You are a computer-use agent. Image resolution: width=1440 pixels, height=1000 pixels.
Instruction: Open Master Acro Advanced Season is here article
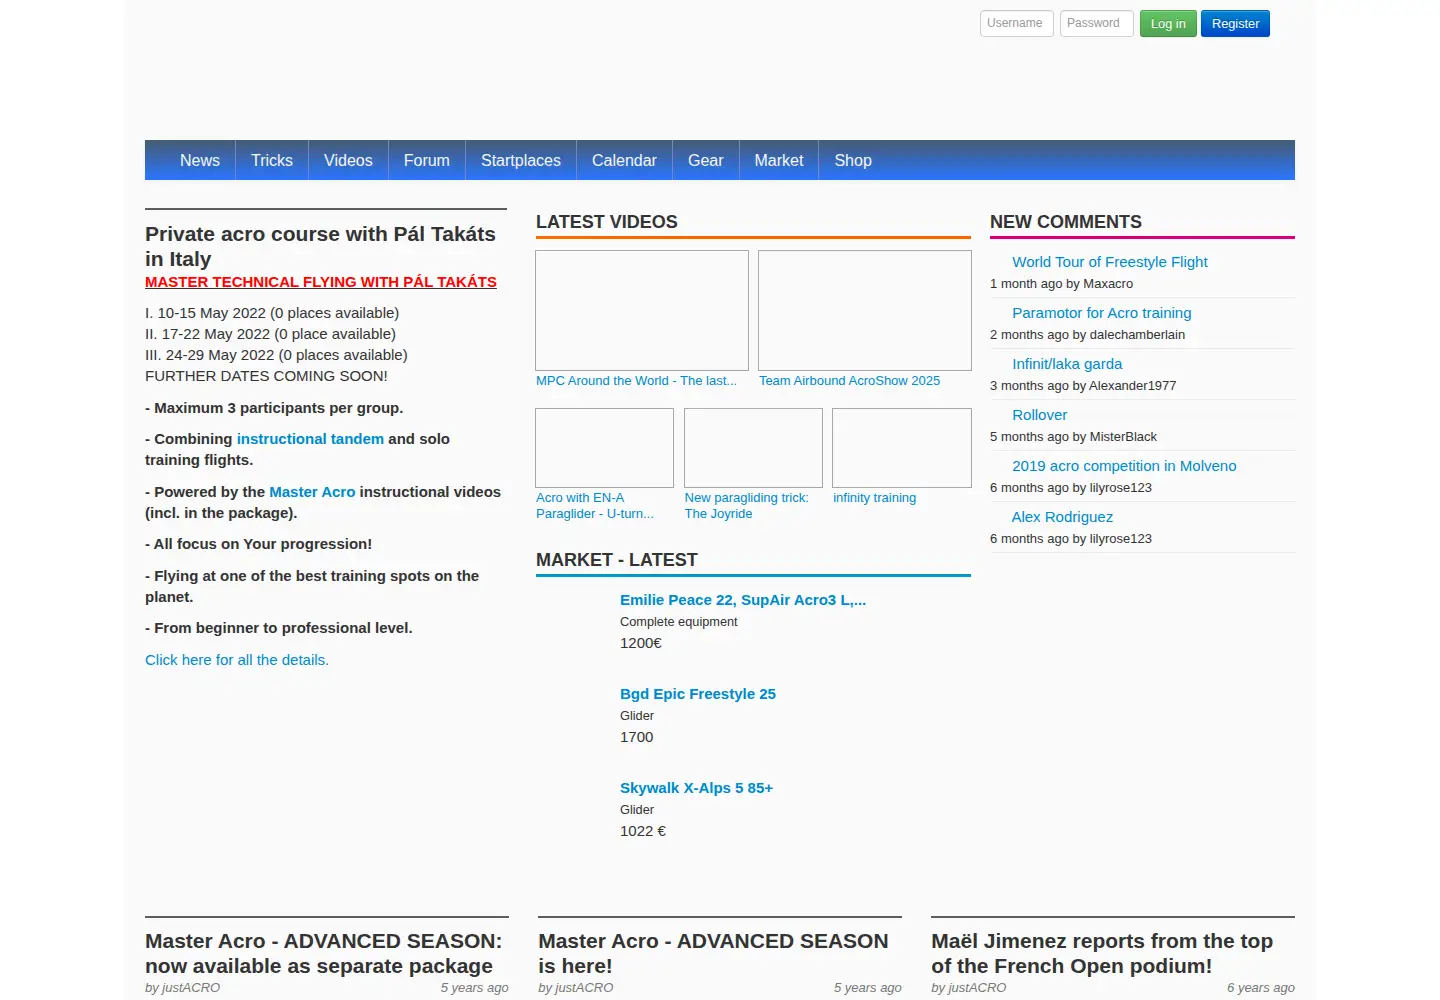[x=713, y=954]
